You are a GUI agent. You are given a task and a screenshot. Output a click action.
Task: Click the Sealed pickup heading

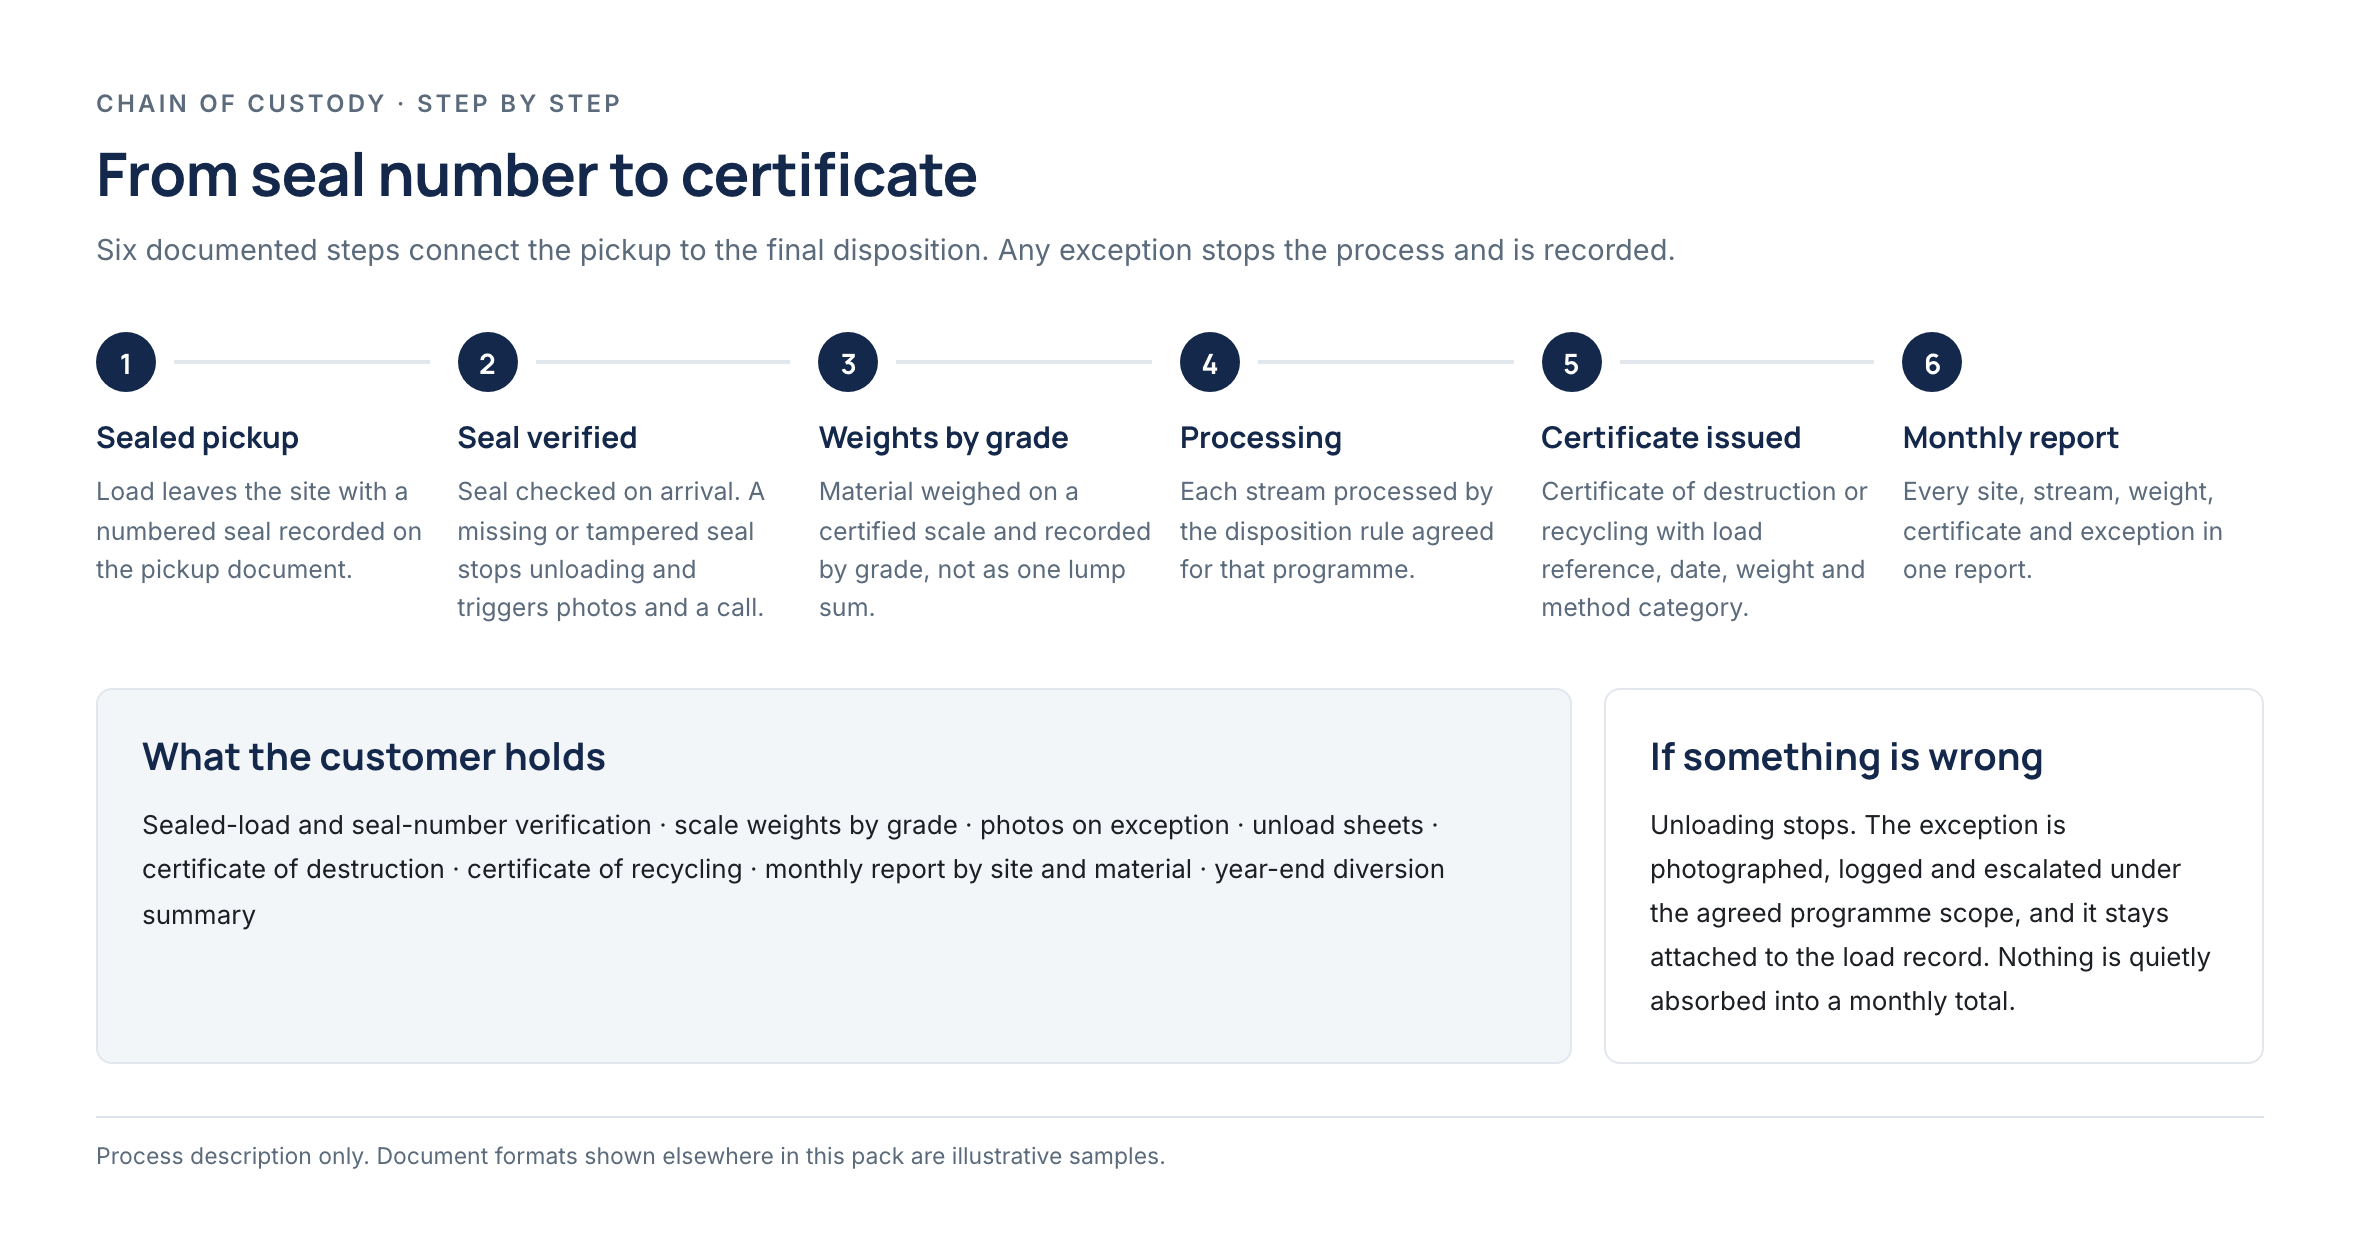(x=197, y=438)
